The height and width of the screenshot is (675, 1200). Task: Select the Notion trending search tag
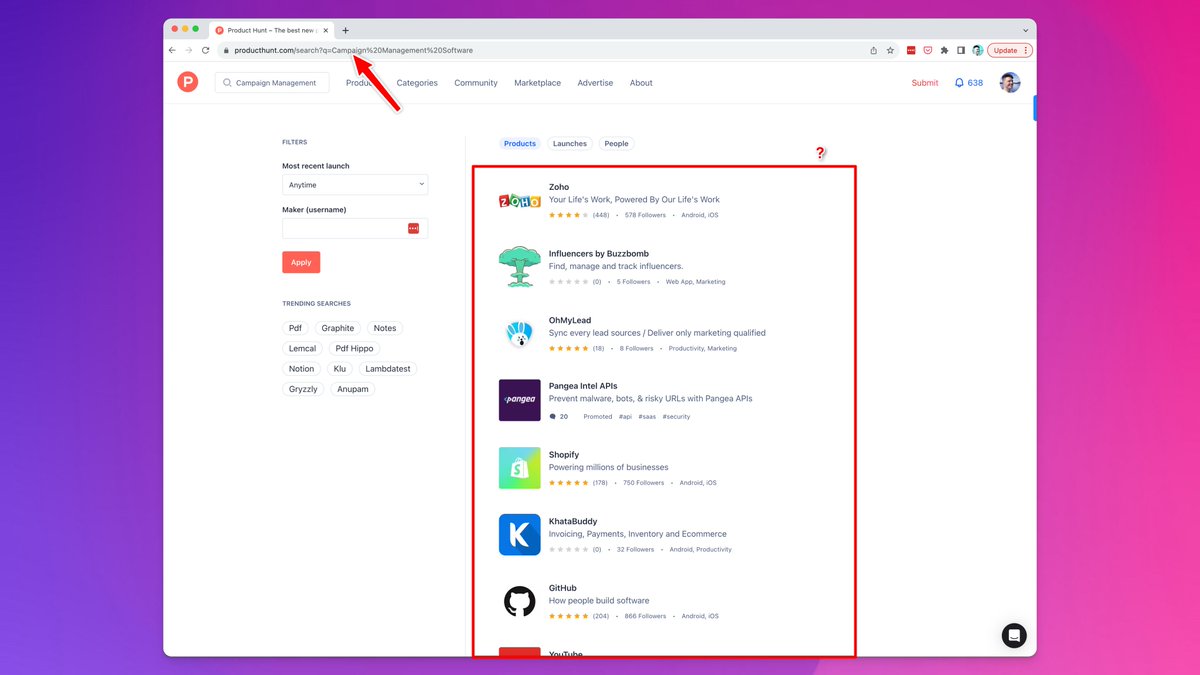[x=301, y=369]
